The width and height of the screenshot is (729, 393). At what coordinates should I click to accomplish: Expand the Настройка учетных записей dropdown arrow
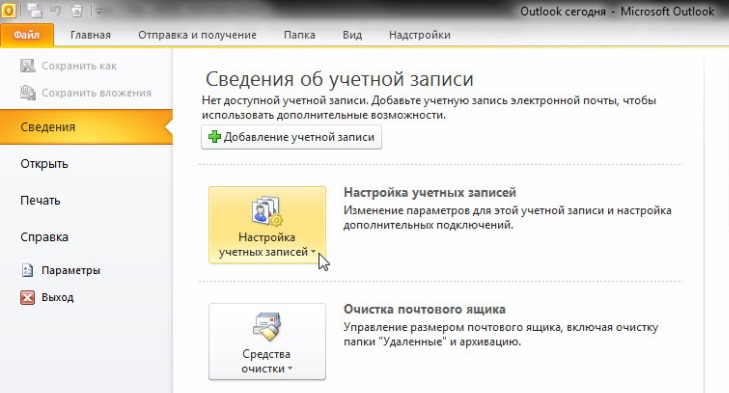click(x=313, y=252)
